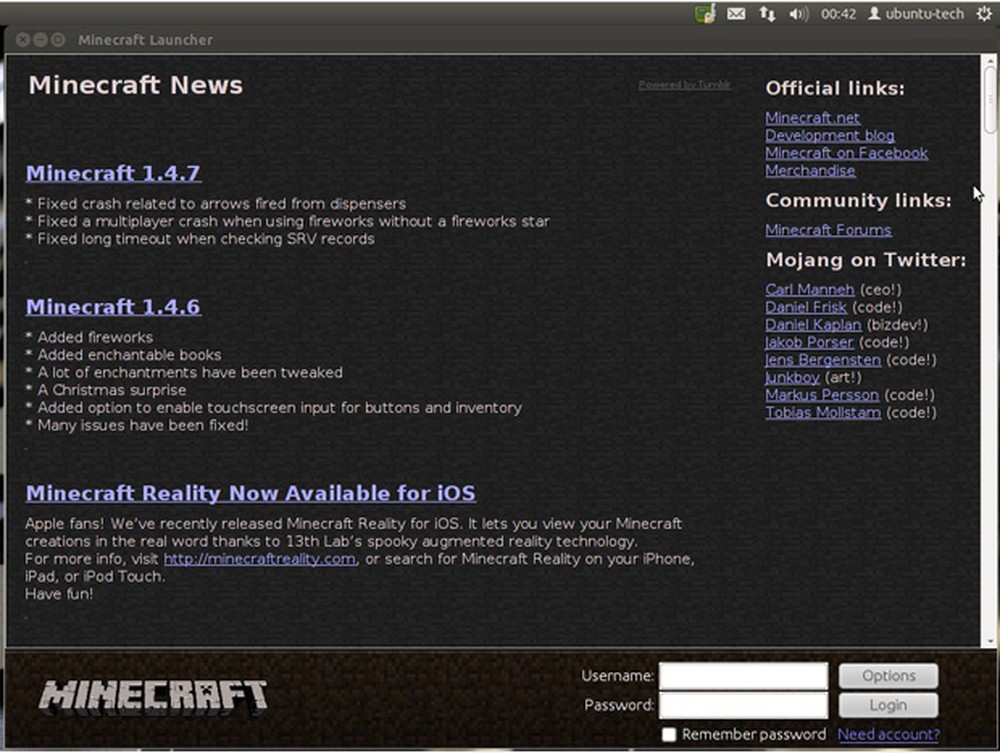The image size is (1000, 753).
Task: Open the Need account? link
Action: 888,735
